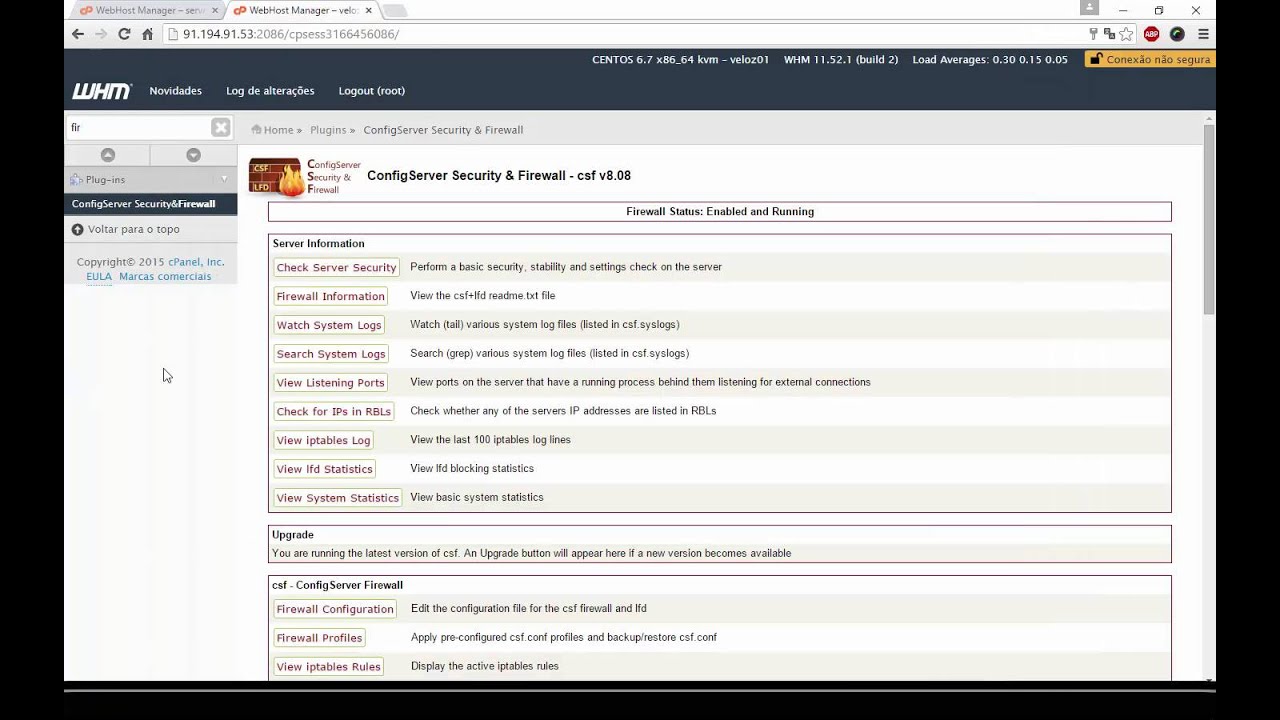
Task: Click the Chrome profile avatar icon
Action: pyautogui.click(x=1089, y=8)
